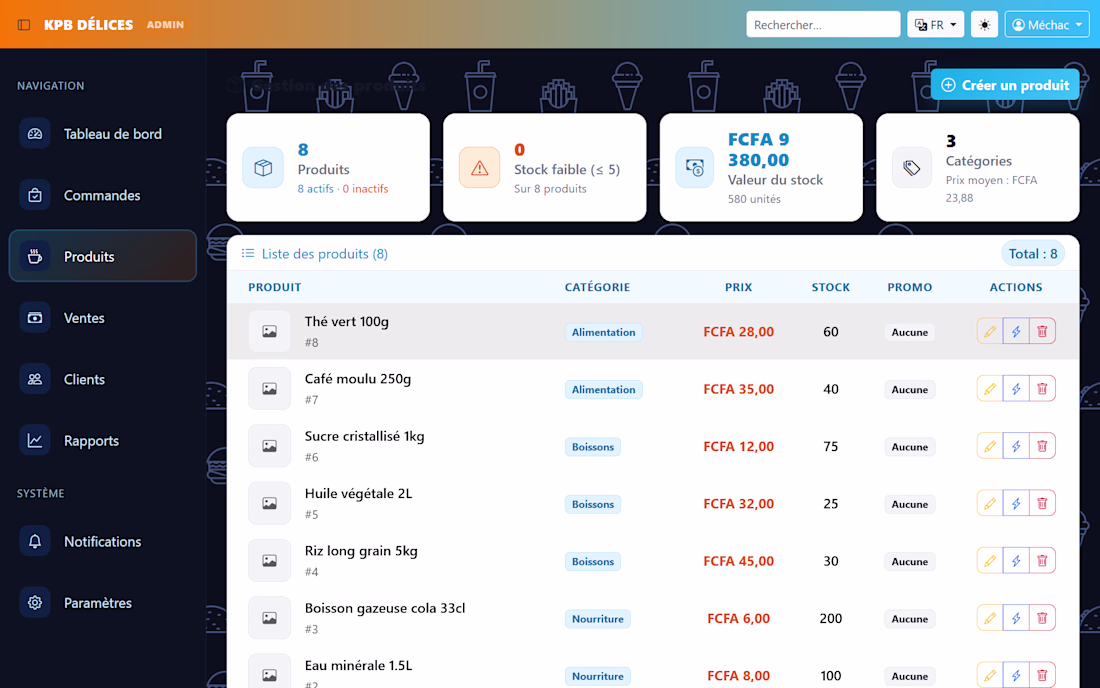The image size is (1100, 688).
Task: Click the 0 inactifs text
Action: point(365,189)
